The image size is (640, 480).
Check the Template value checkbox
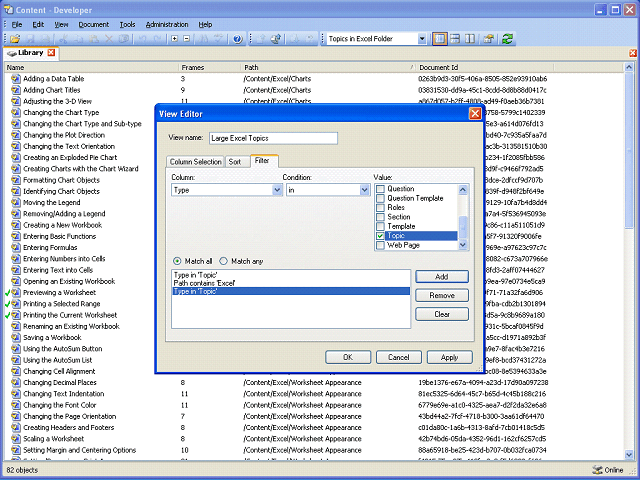(x=380, y=226)
